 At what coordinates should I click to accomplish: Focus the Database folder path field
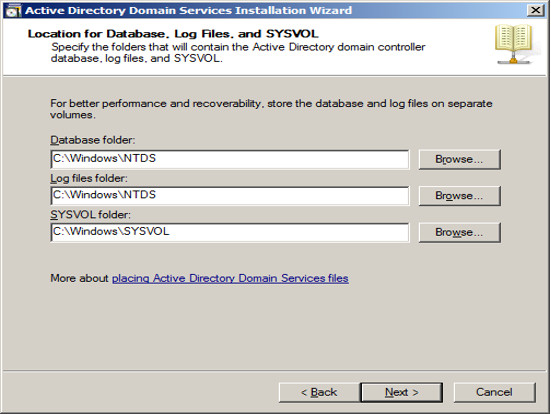230,159
